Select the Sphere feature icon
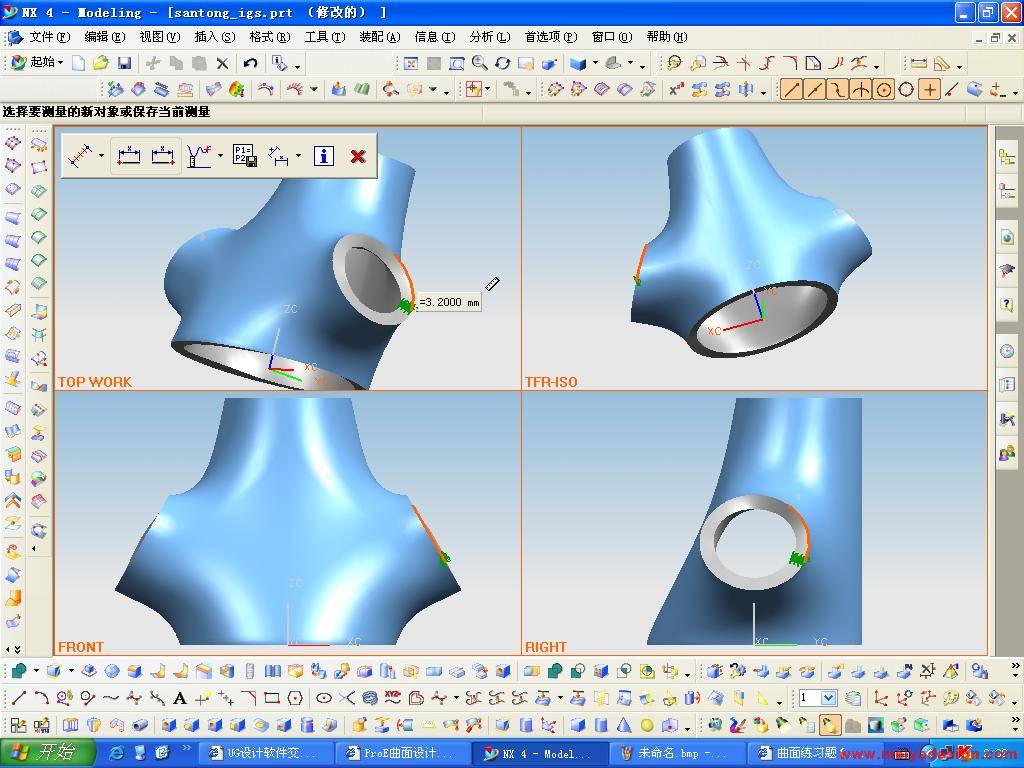 click(647, 725)
